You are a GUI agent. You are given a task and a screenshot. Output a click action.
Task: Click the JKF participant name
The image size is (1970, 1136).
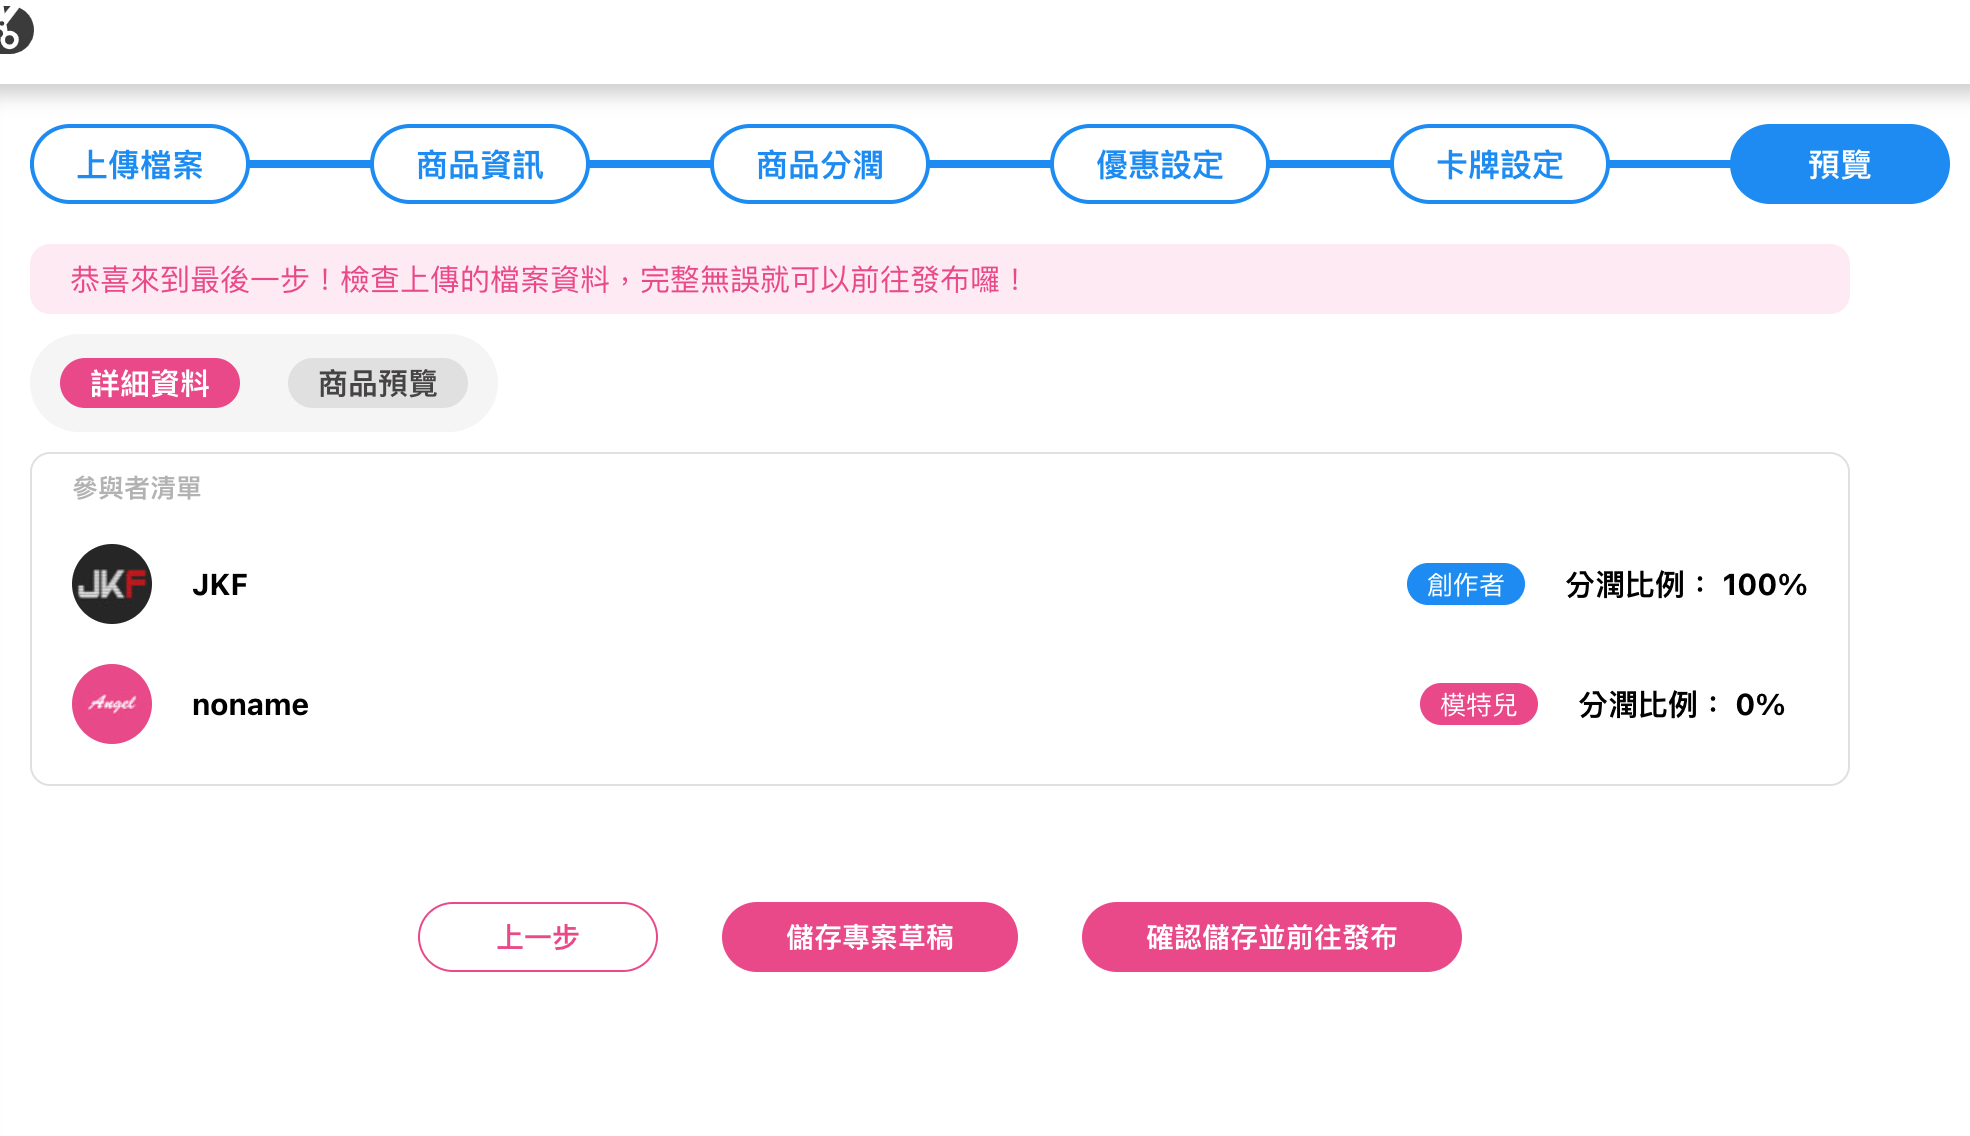220,584
